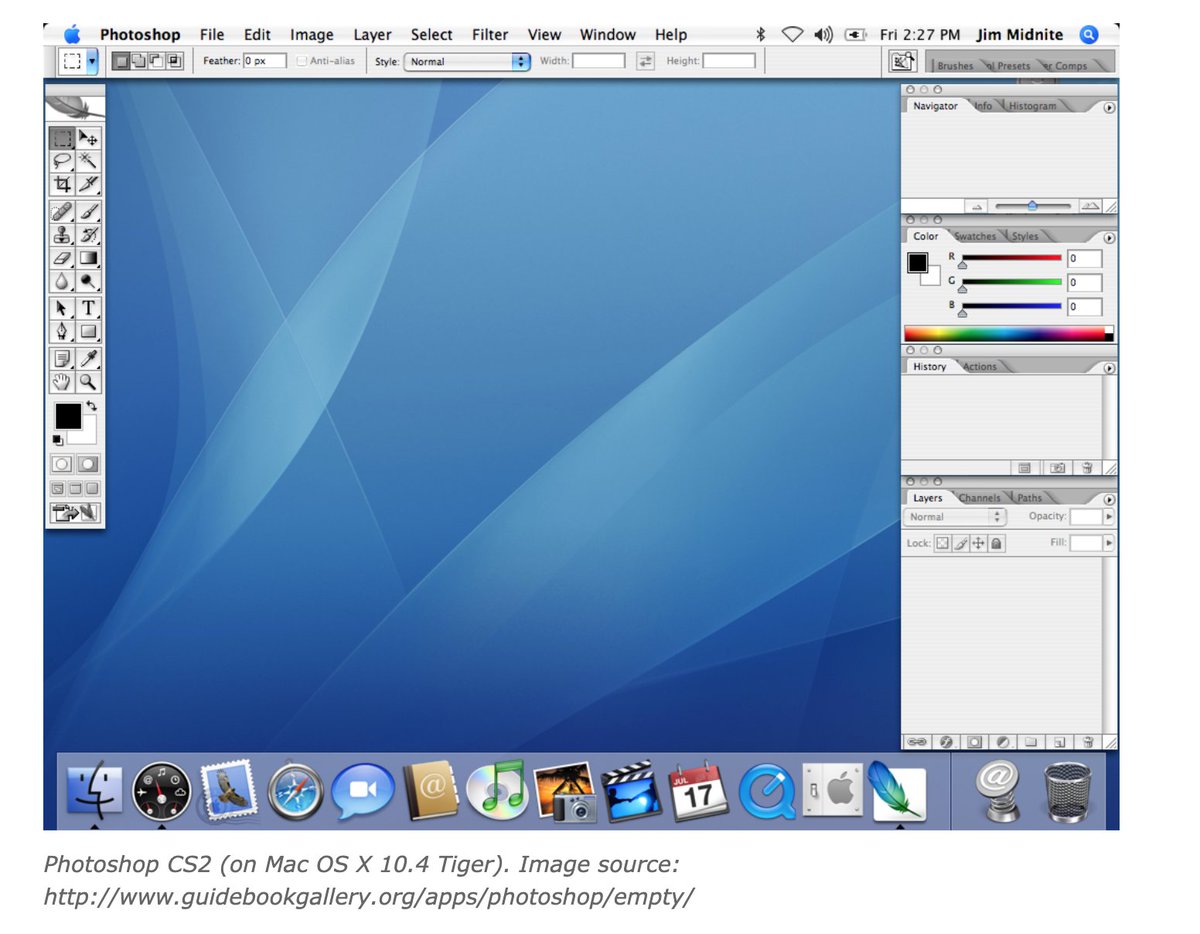Open the Brushes tab in palette well
Viewport: 1200px width, 934px height.
click(x=955, y=66)
